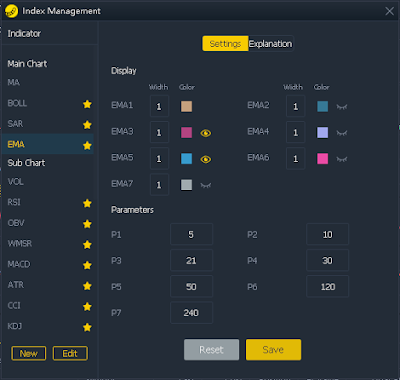The height and width of the screenshot is (380, 400).
Task: Show the hidden EMA2 line
Action: click(x=342, y=107)
